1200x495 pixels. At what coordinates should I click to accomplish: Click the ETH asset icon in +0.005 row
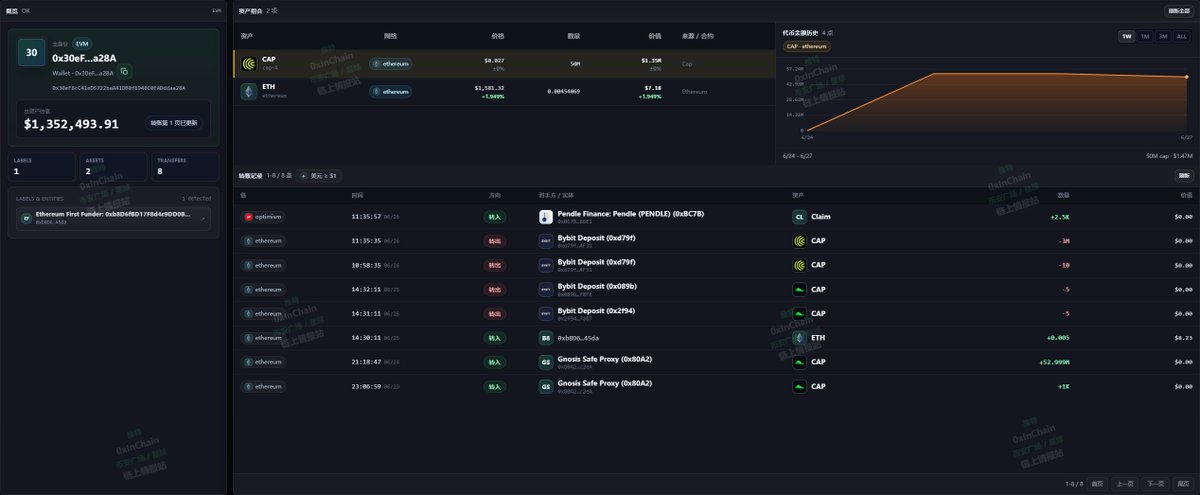pos(799,338)
